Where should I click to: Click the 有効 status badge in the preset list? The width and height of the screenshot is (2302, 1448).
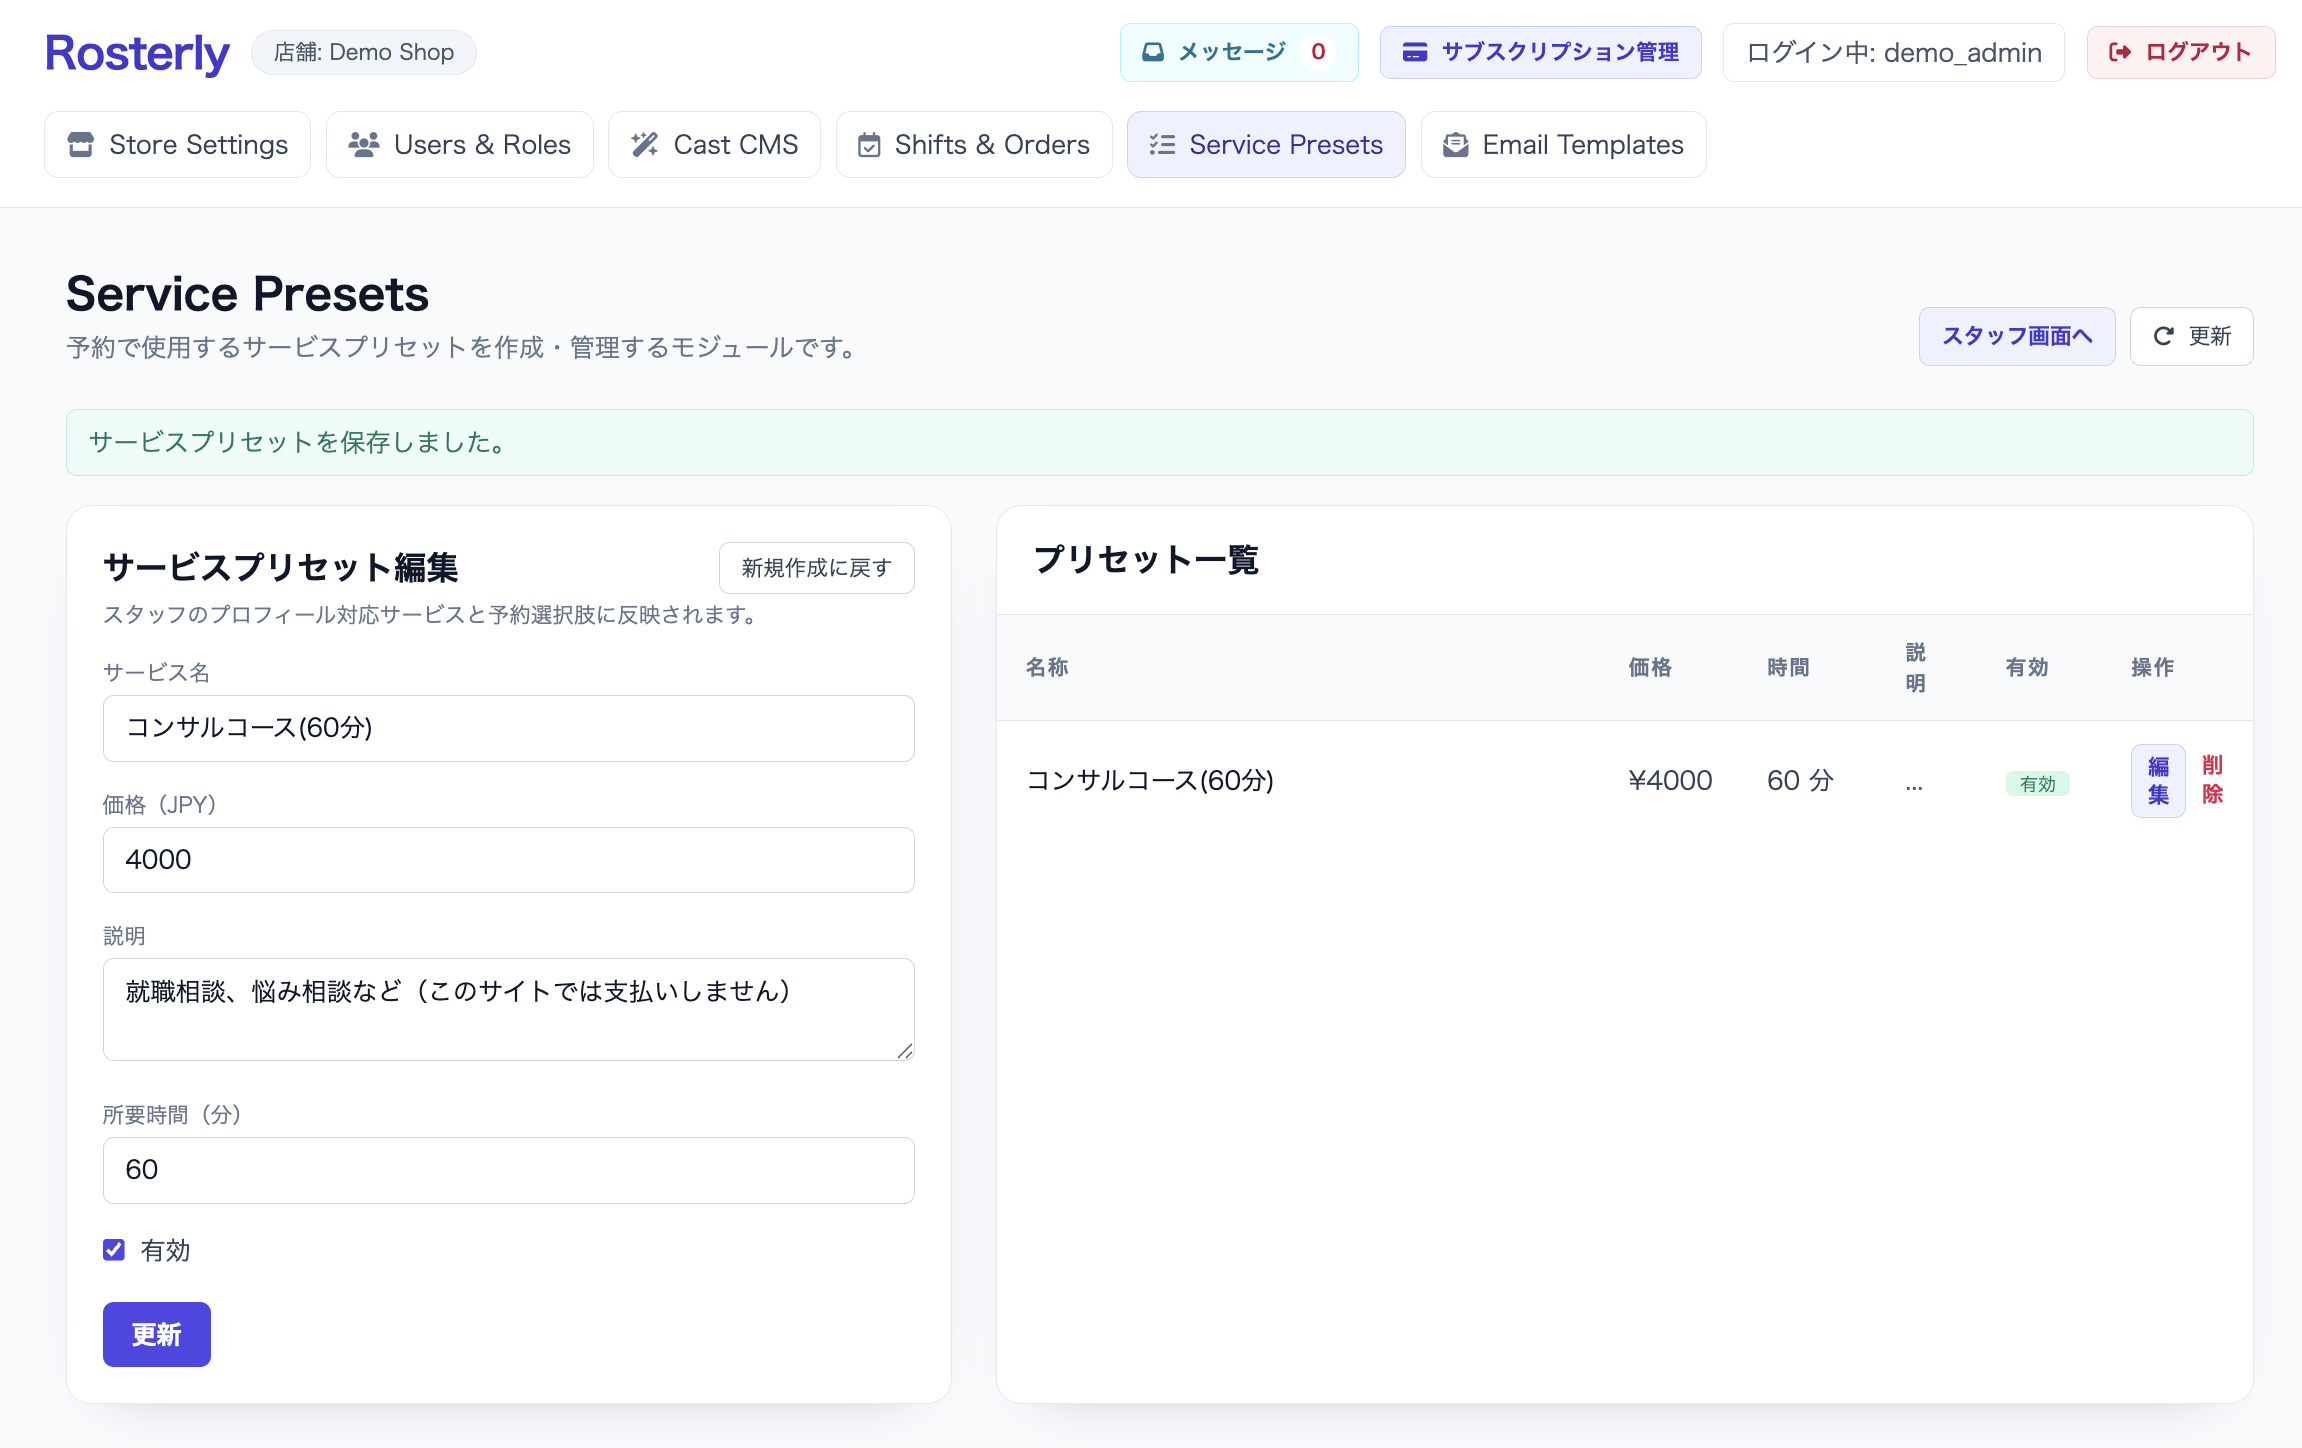point(2038,783)
